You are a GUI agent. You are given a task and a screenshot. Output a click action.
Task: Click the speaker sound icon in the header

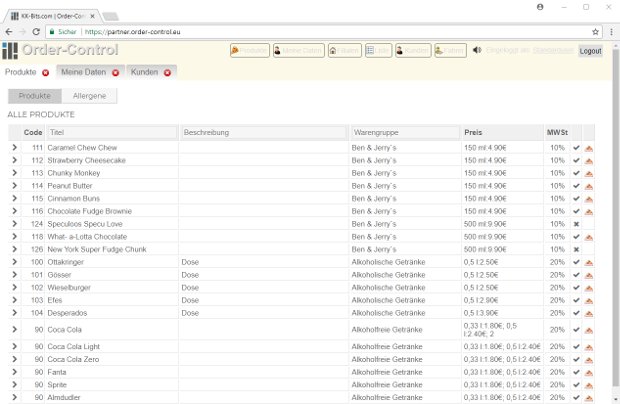[x=477, y=50]
